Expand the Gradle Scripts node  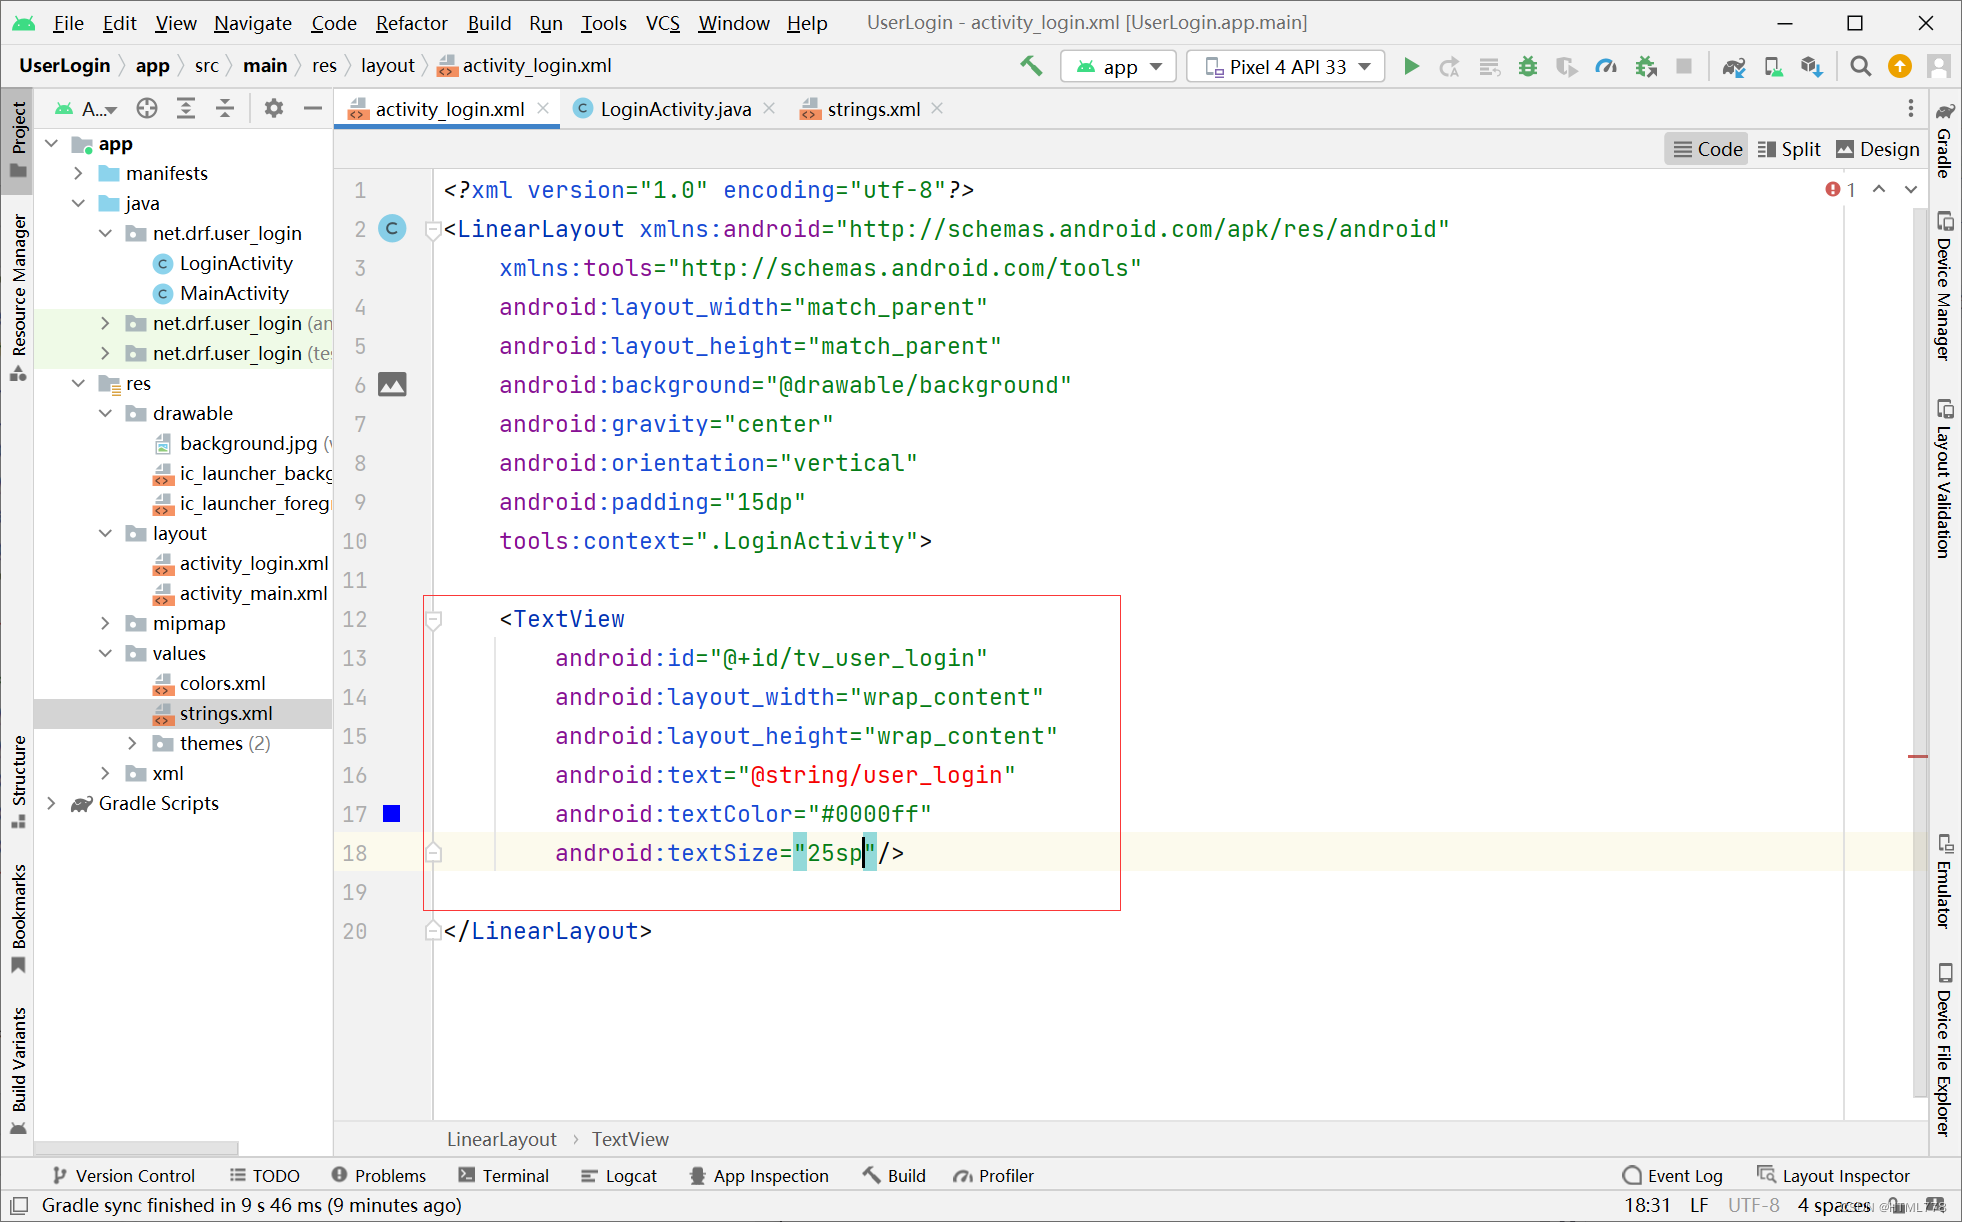[51, 803]
